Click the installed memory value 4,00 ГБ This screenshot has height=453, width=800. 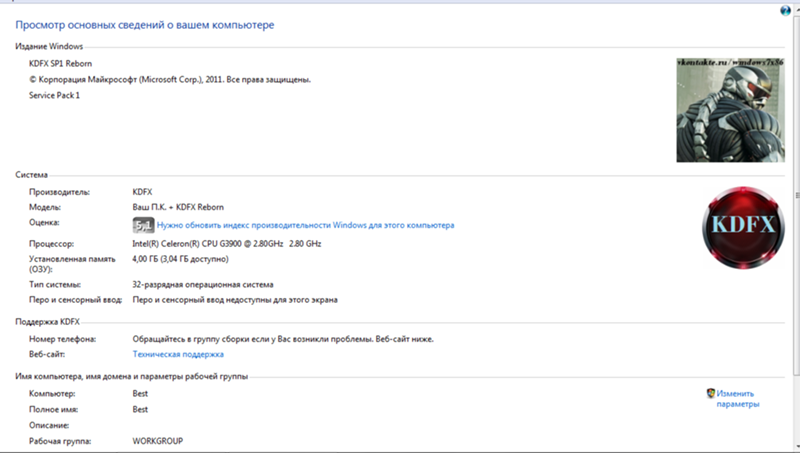pyautogui.click(x=181, y=259)
